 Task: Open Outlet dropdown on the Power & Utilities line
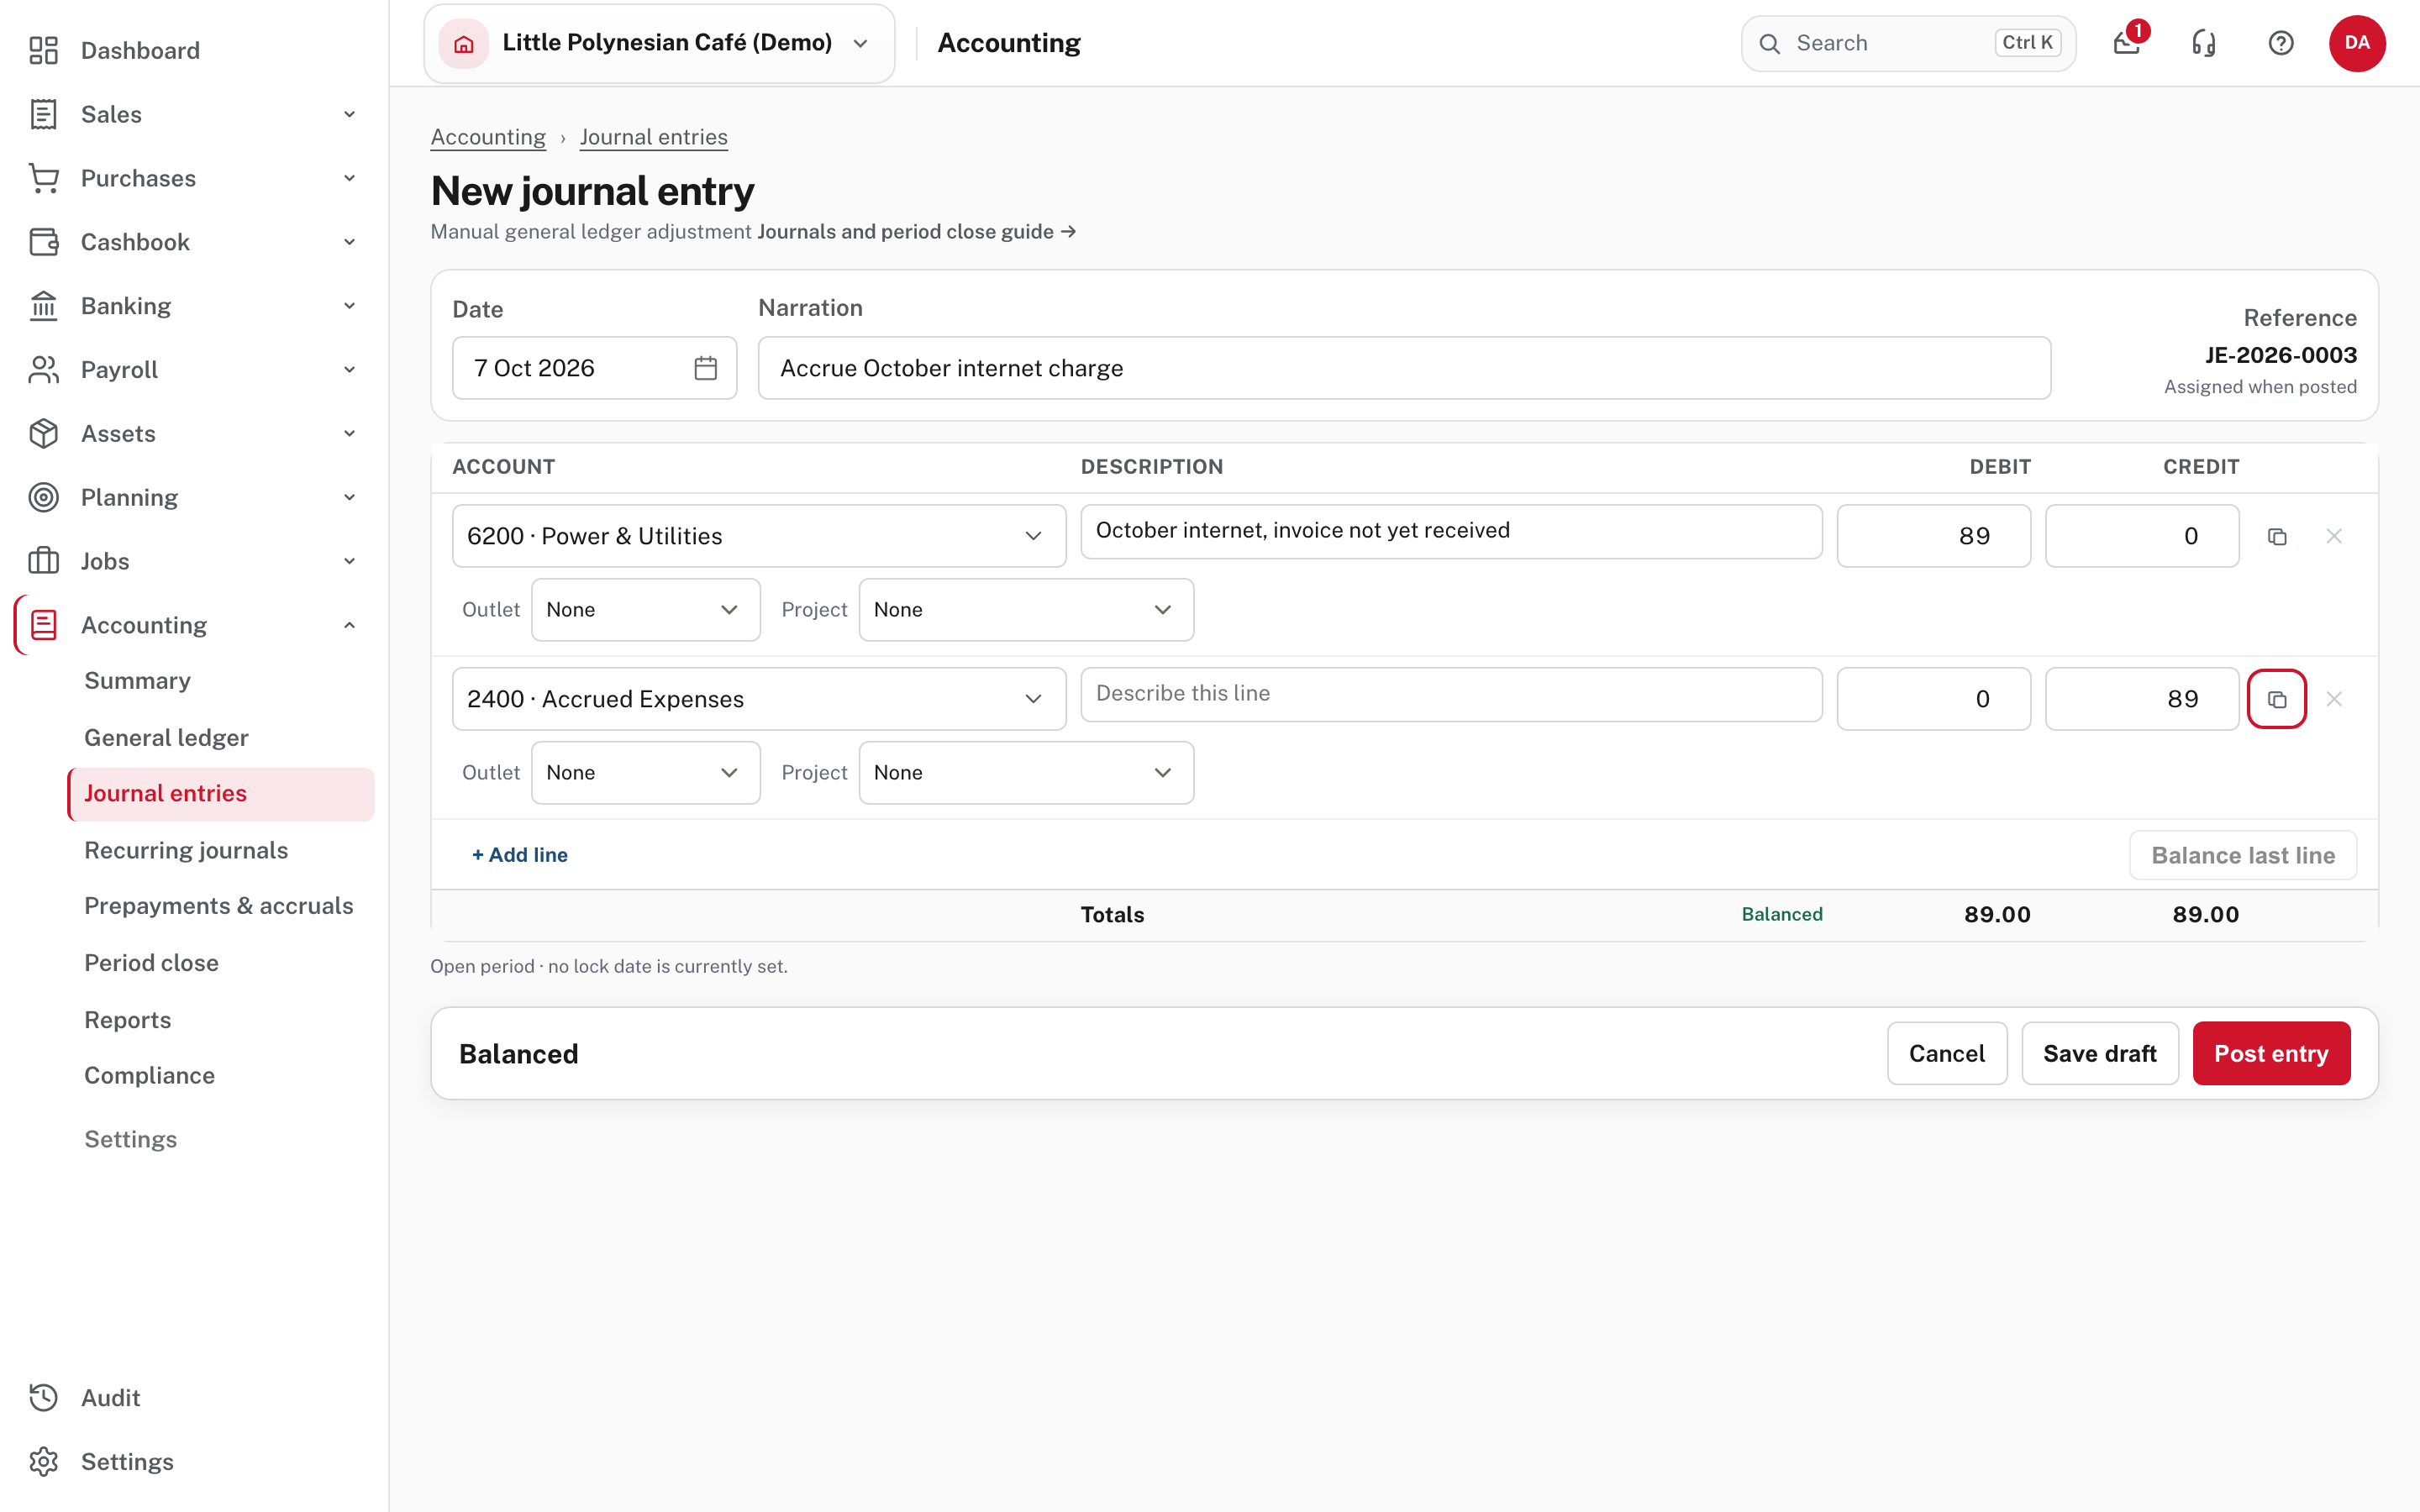point(645,610)
